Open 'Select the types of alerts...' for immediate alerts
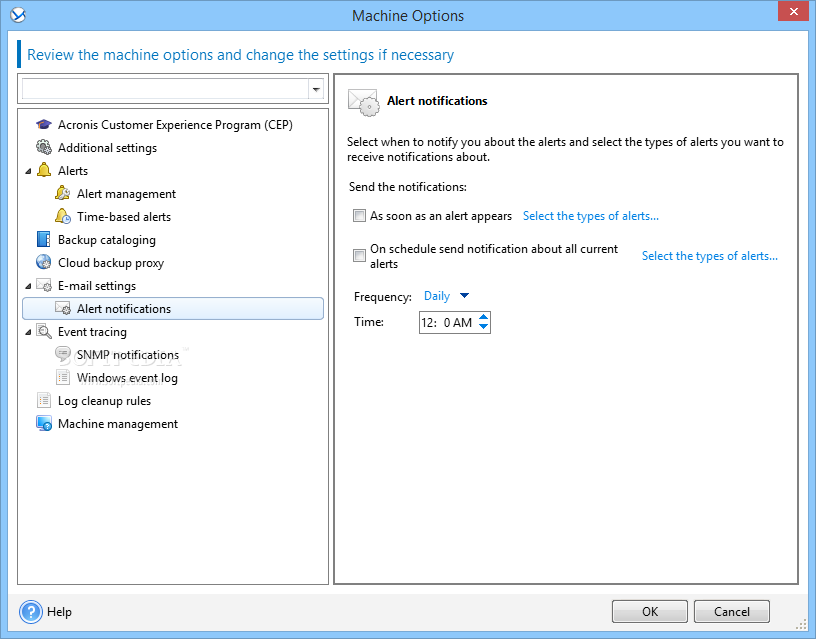The image size is (816, 639). click(591, 216)
